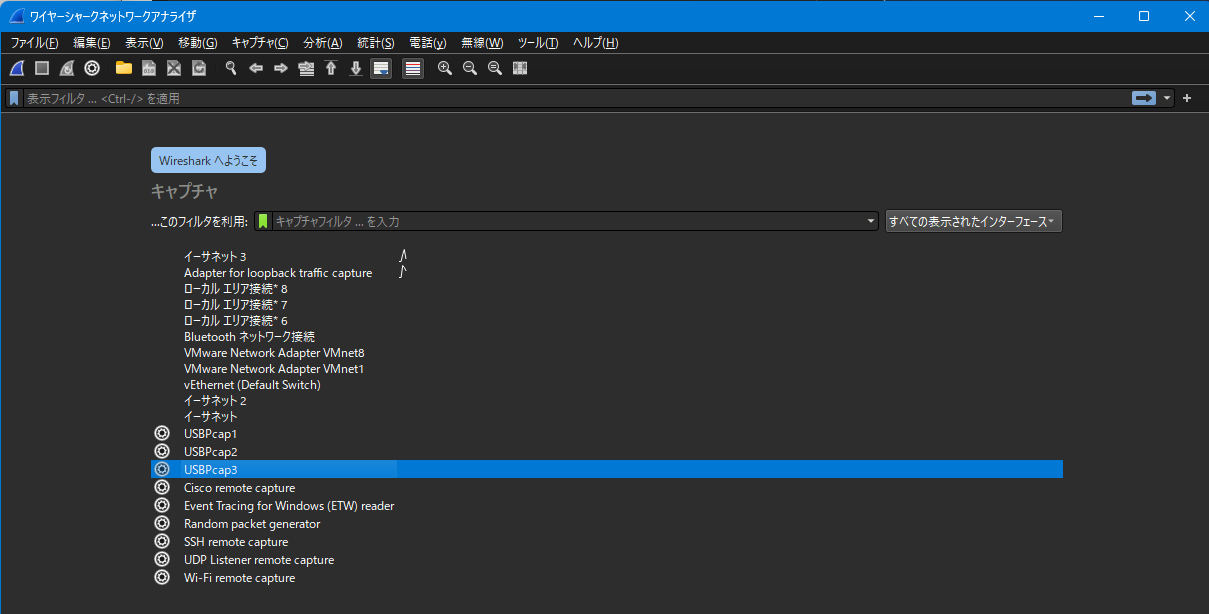Open the 移動(G) menu
The height and width of the screenshot is (614, 1209).
pos(197,43)
